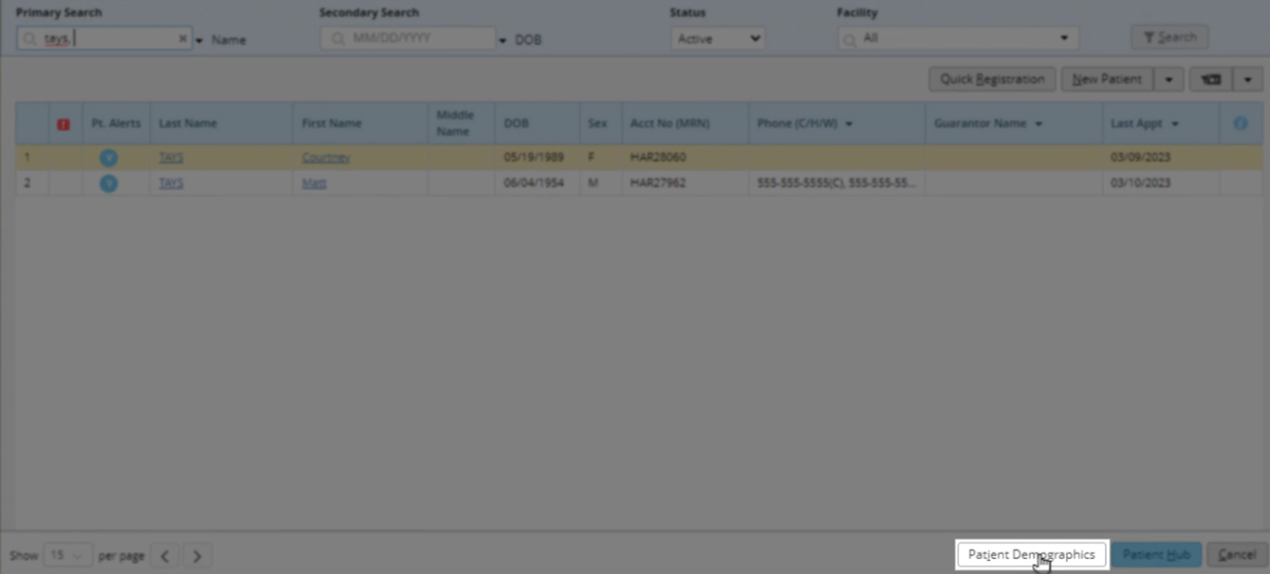This screenshot has height=574, width=1270.
Task: Click the card scanner icon button
Action: click(x=1211, y=79)
